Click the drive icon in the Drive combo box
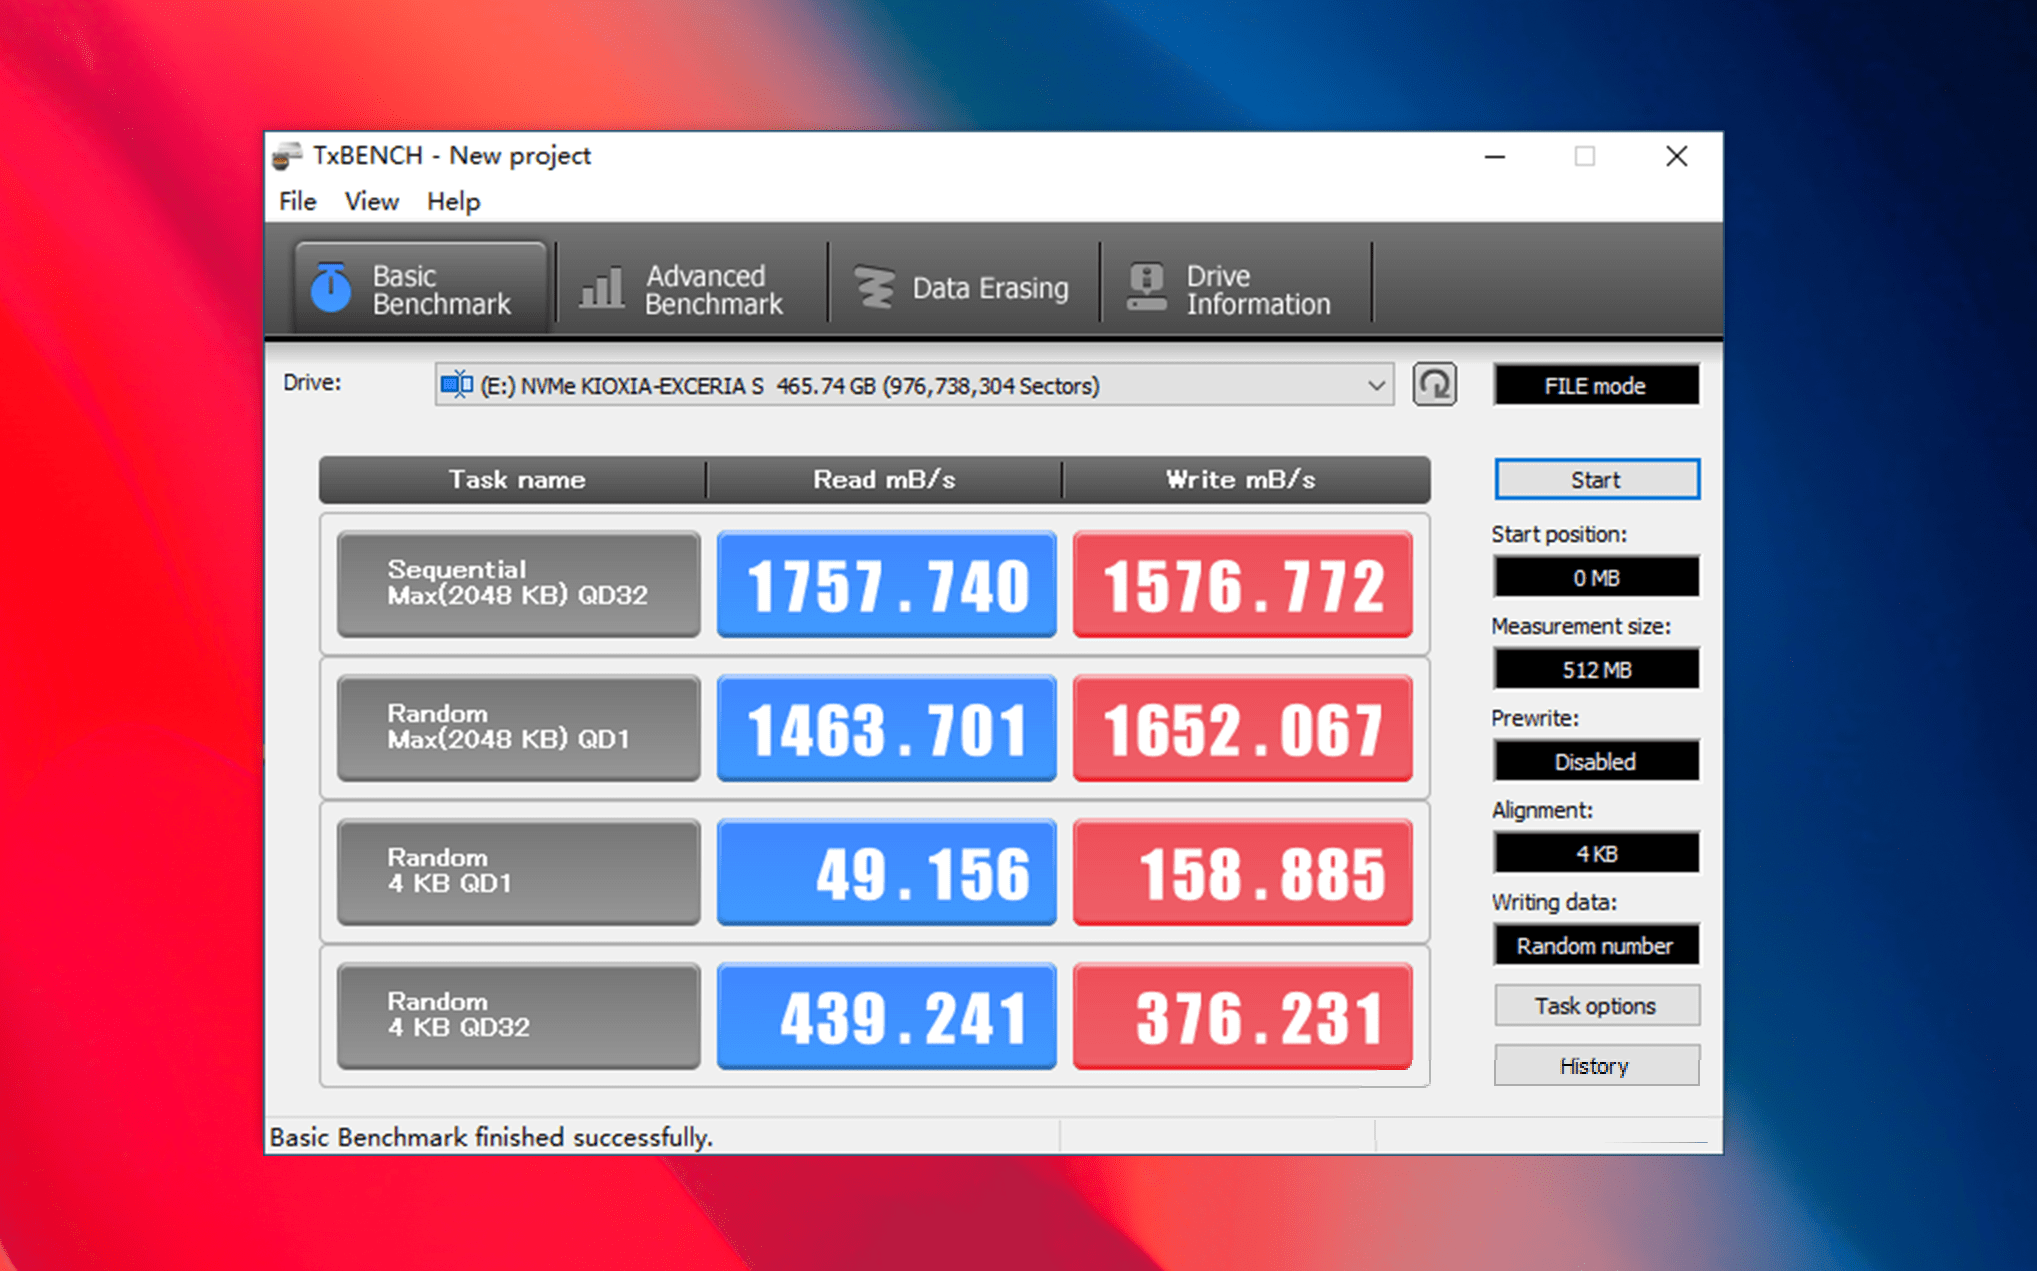Image resolution: width=2037 pixels, height=1271 pixels. 457,384
